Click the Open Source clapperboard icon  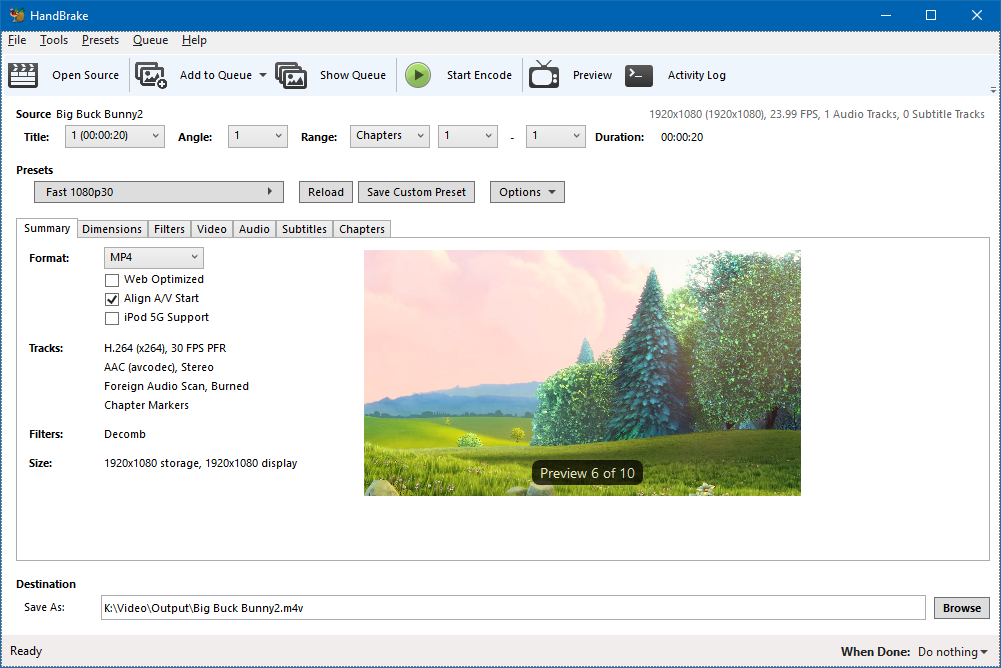click(x=23, y=75)
